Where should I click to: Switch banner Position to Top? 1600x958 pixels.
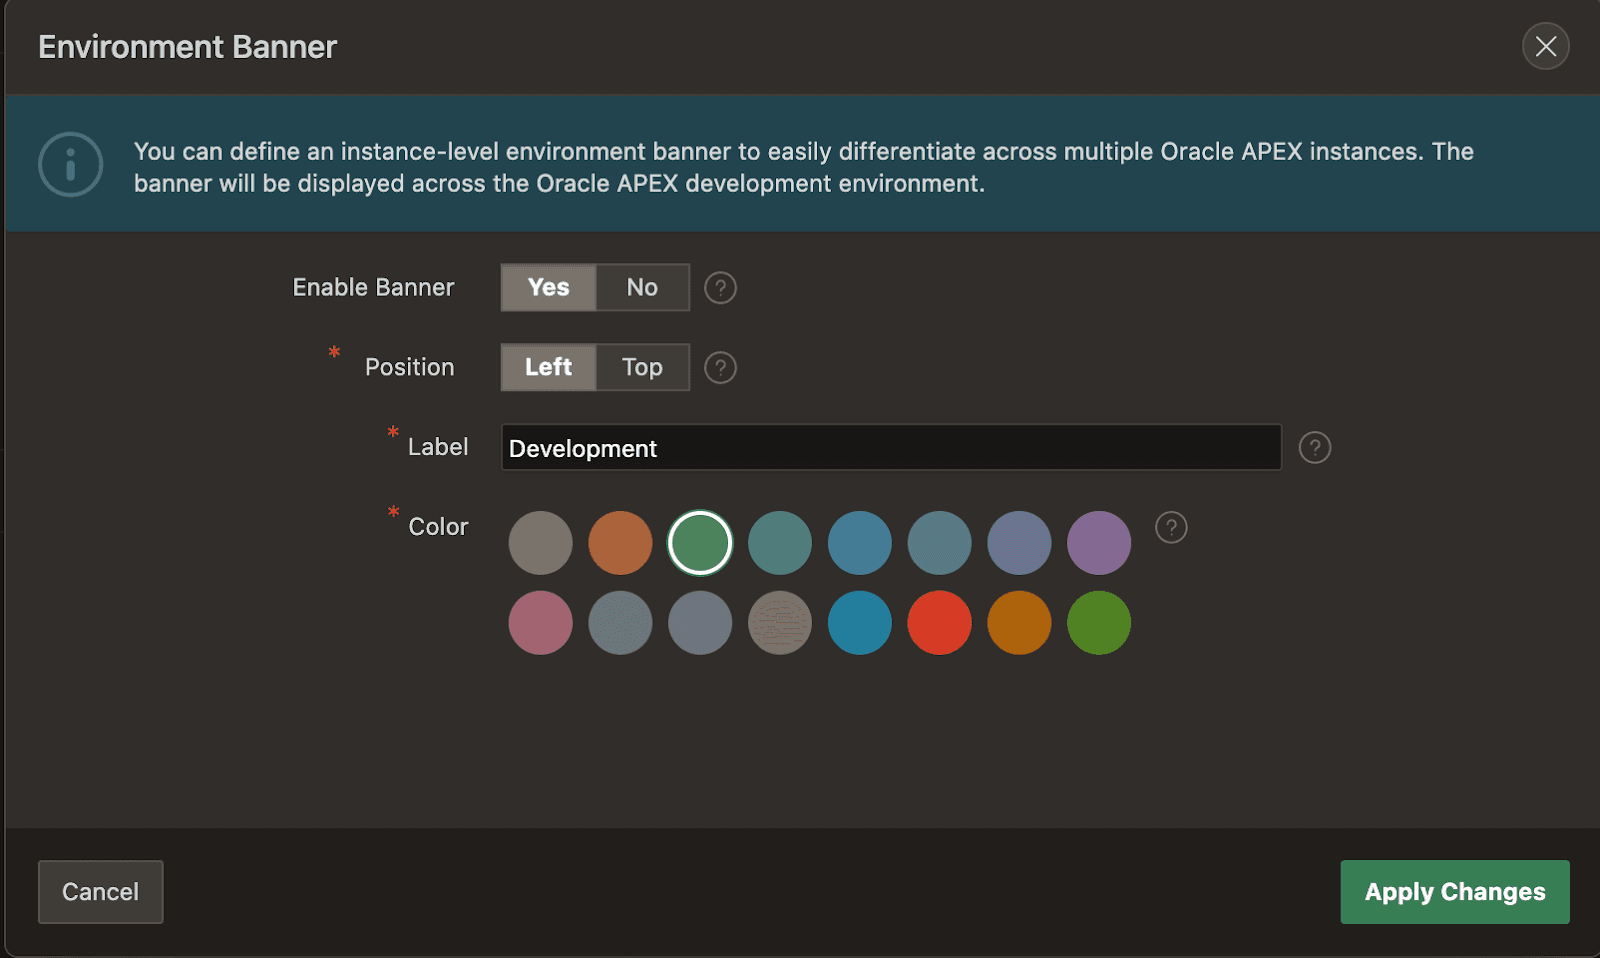click(642, 368)
